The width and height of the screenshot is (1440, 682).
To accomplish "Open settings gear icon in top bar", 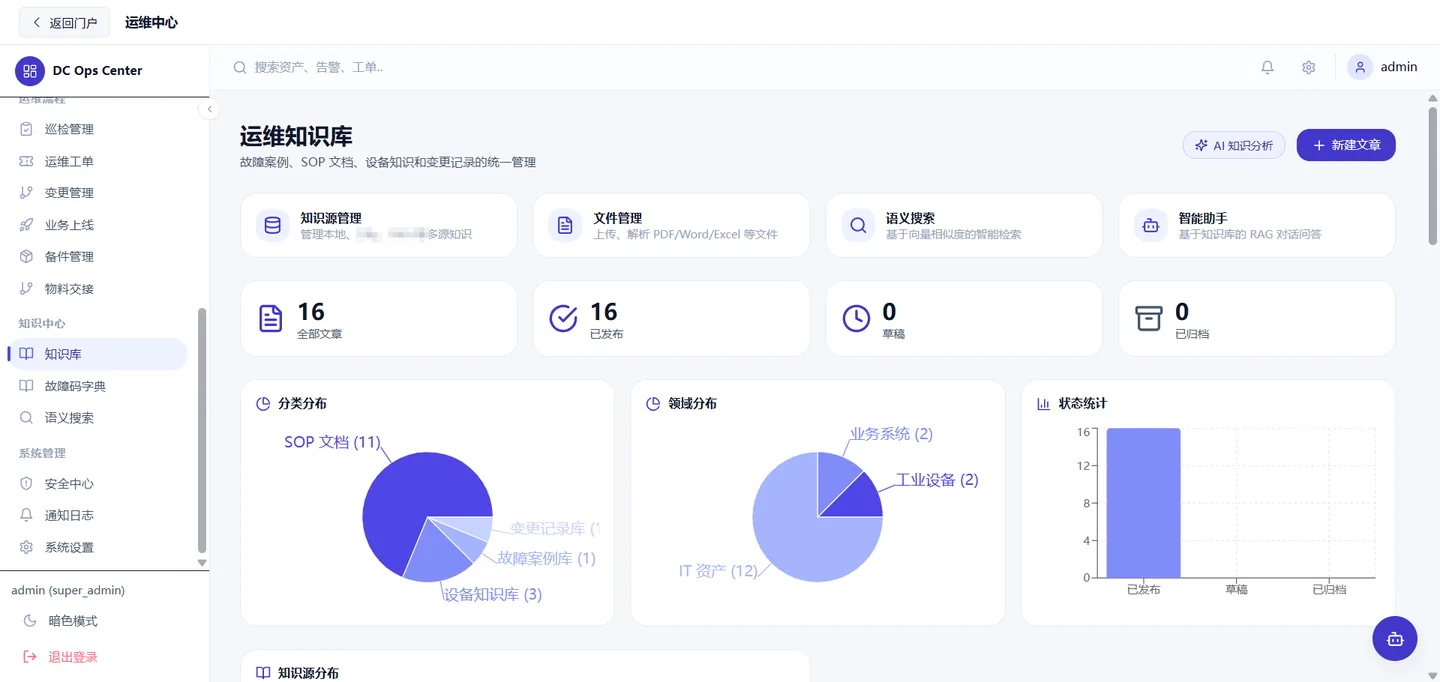I will pos(1308,67).
